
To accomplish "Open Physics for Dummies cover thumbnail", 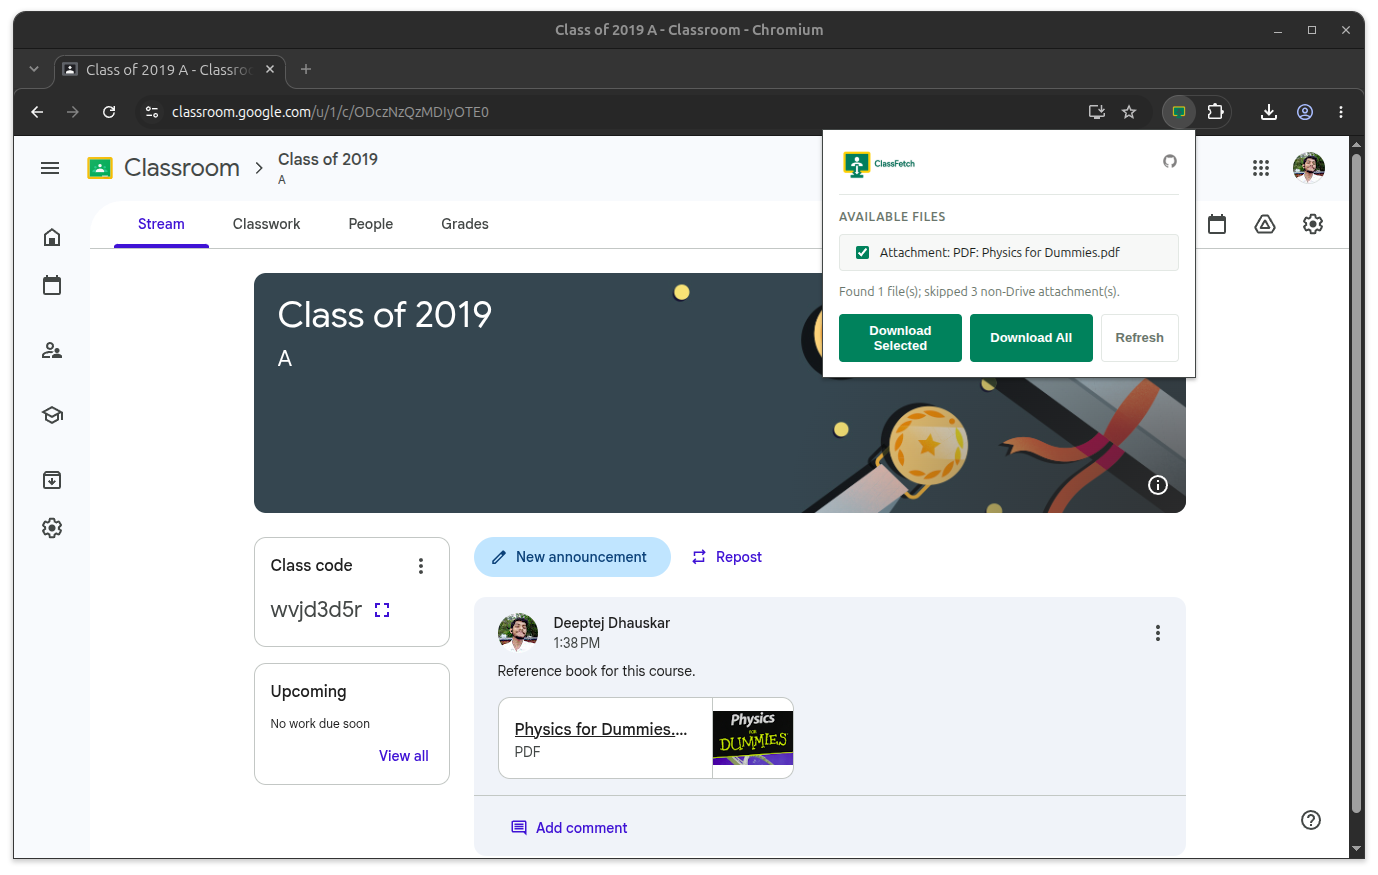I will point(753,738).
